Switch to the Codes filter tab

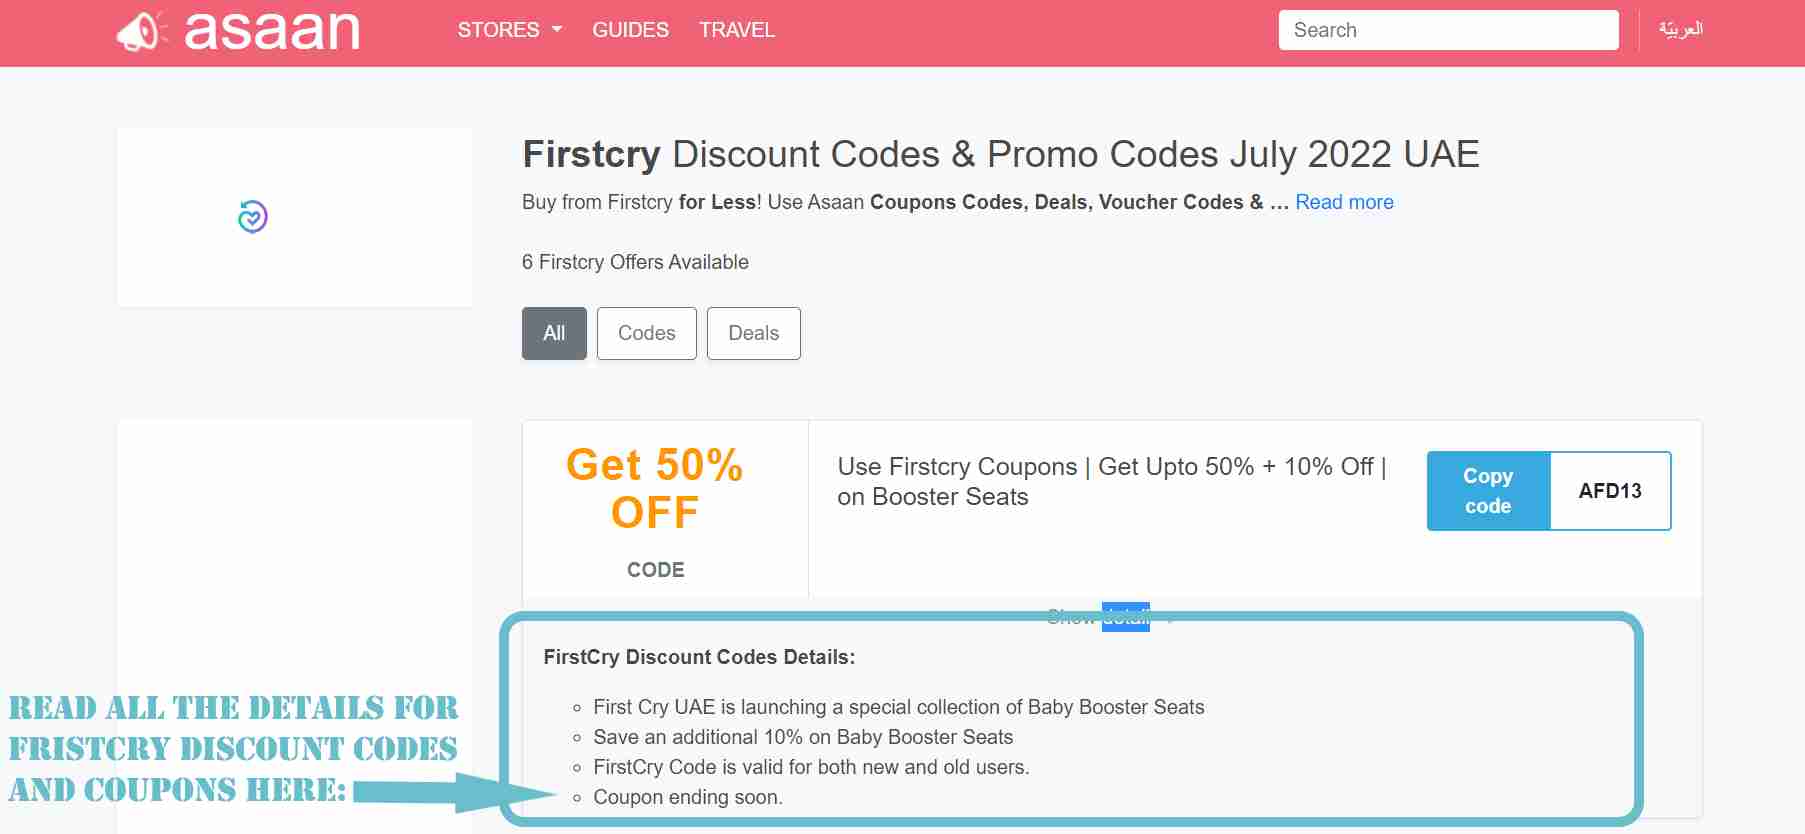[646, 333]
